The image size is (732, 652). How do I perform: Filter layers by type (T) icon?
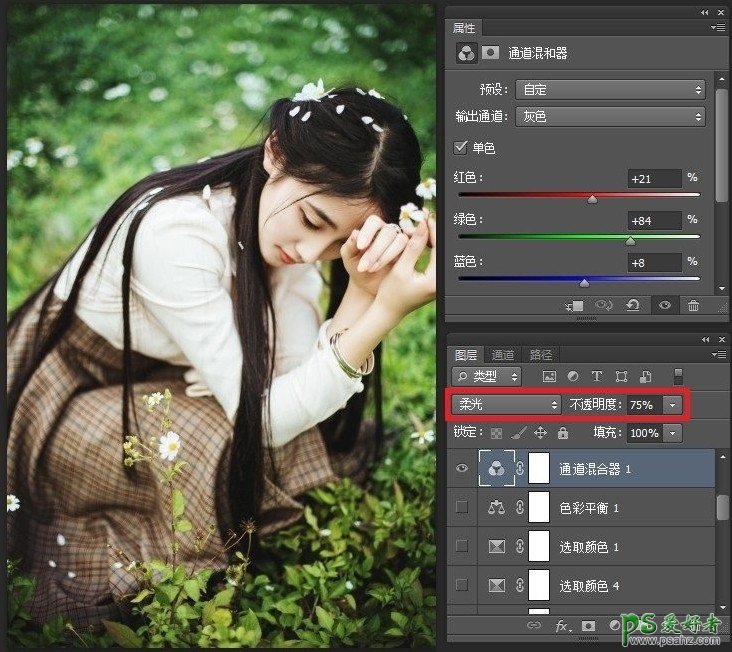(597, 377)
